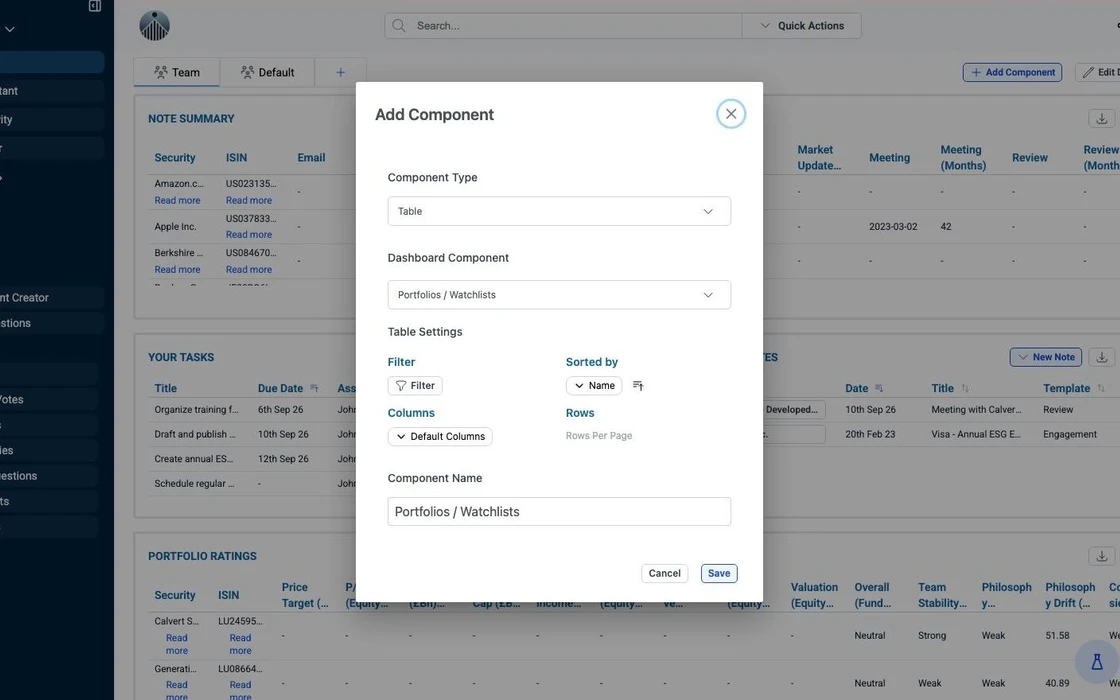Collapse the sidebar with the panel icon
Viewport: 1120px width, 700px height.
coord(94,6)
